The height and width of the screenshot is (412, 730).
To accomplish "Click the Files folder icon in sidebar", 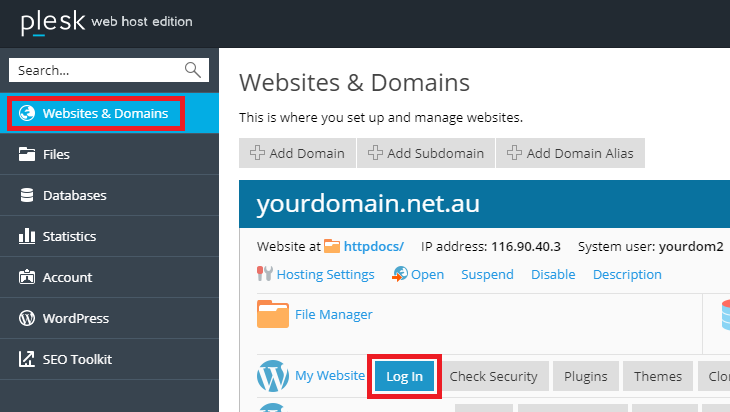I will point(27,154).
